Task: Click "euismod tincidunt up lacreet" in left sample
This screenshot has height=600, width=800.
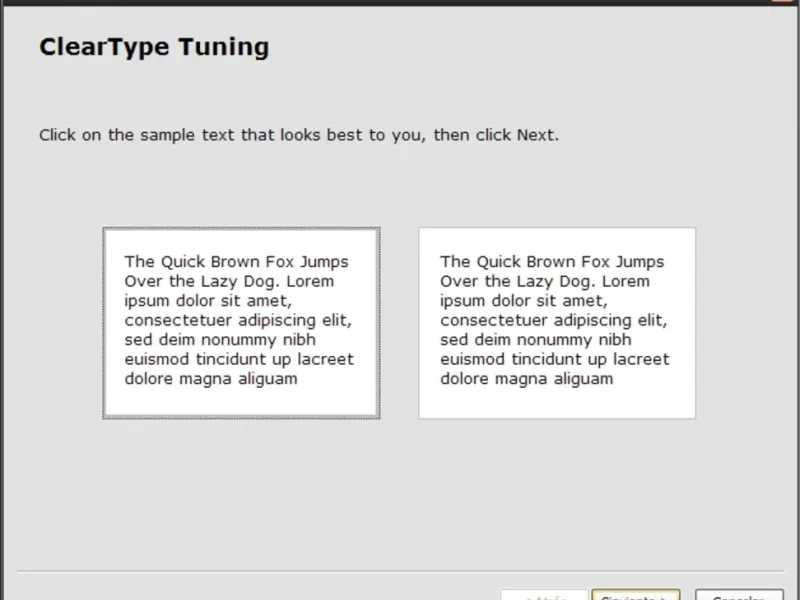Action: coord(239,359)
